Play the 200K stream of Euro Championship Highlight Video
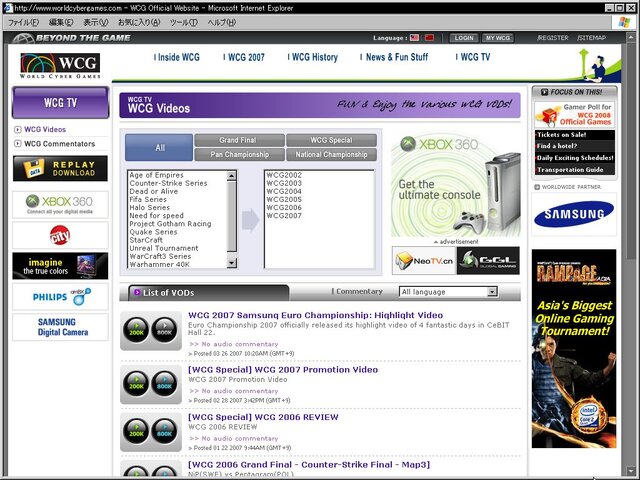 [x=136, y=329]
